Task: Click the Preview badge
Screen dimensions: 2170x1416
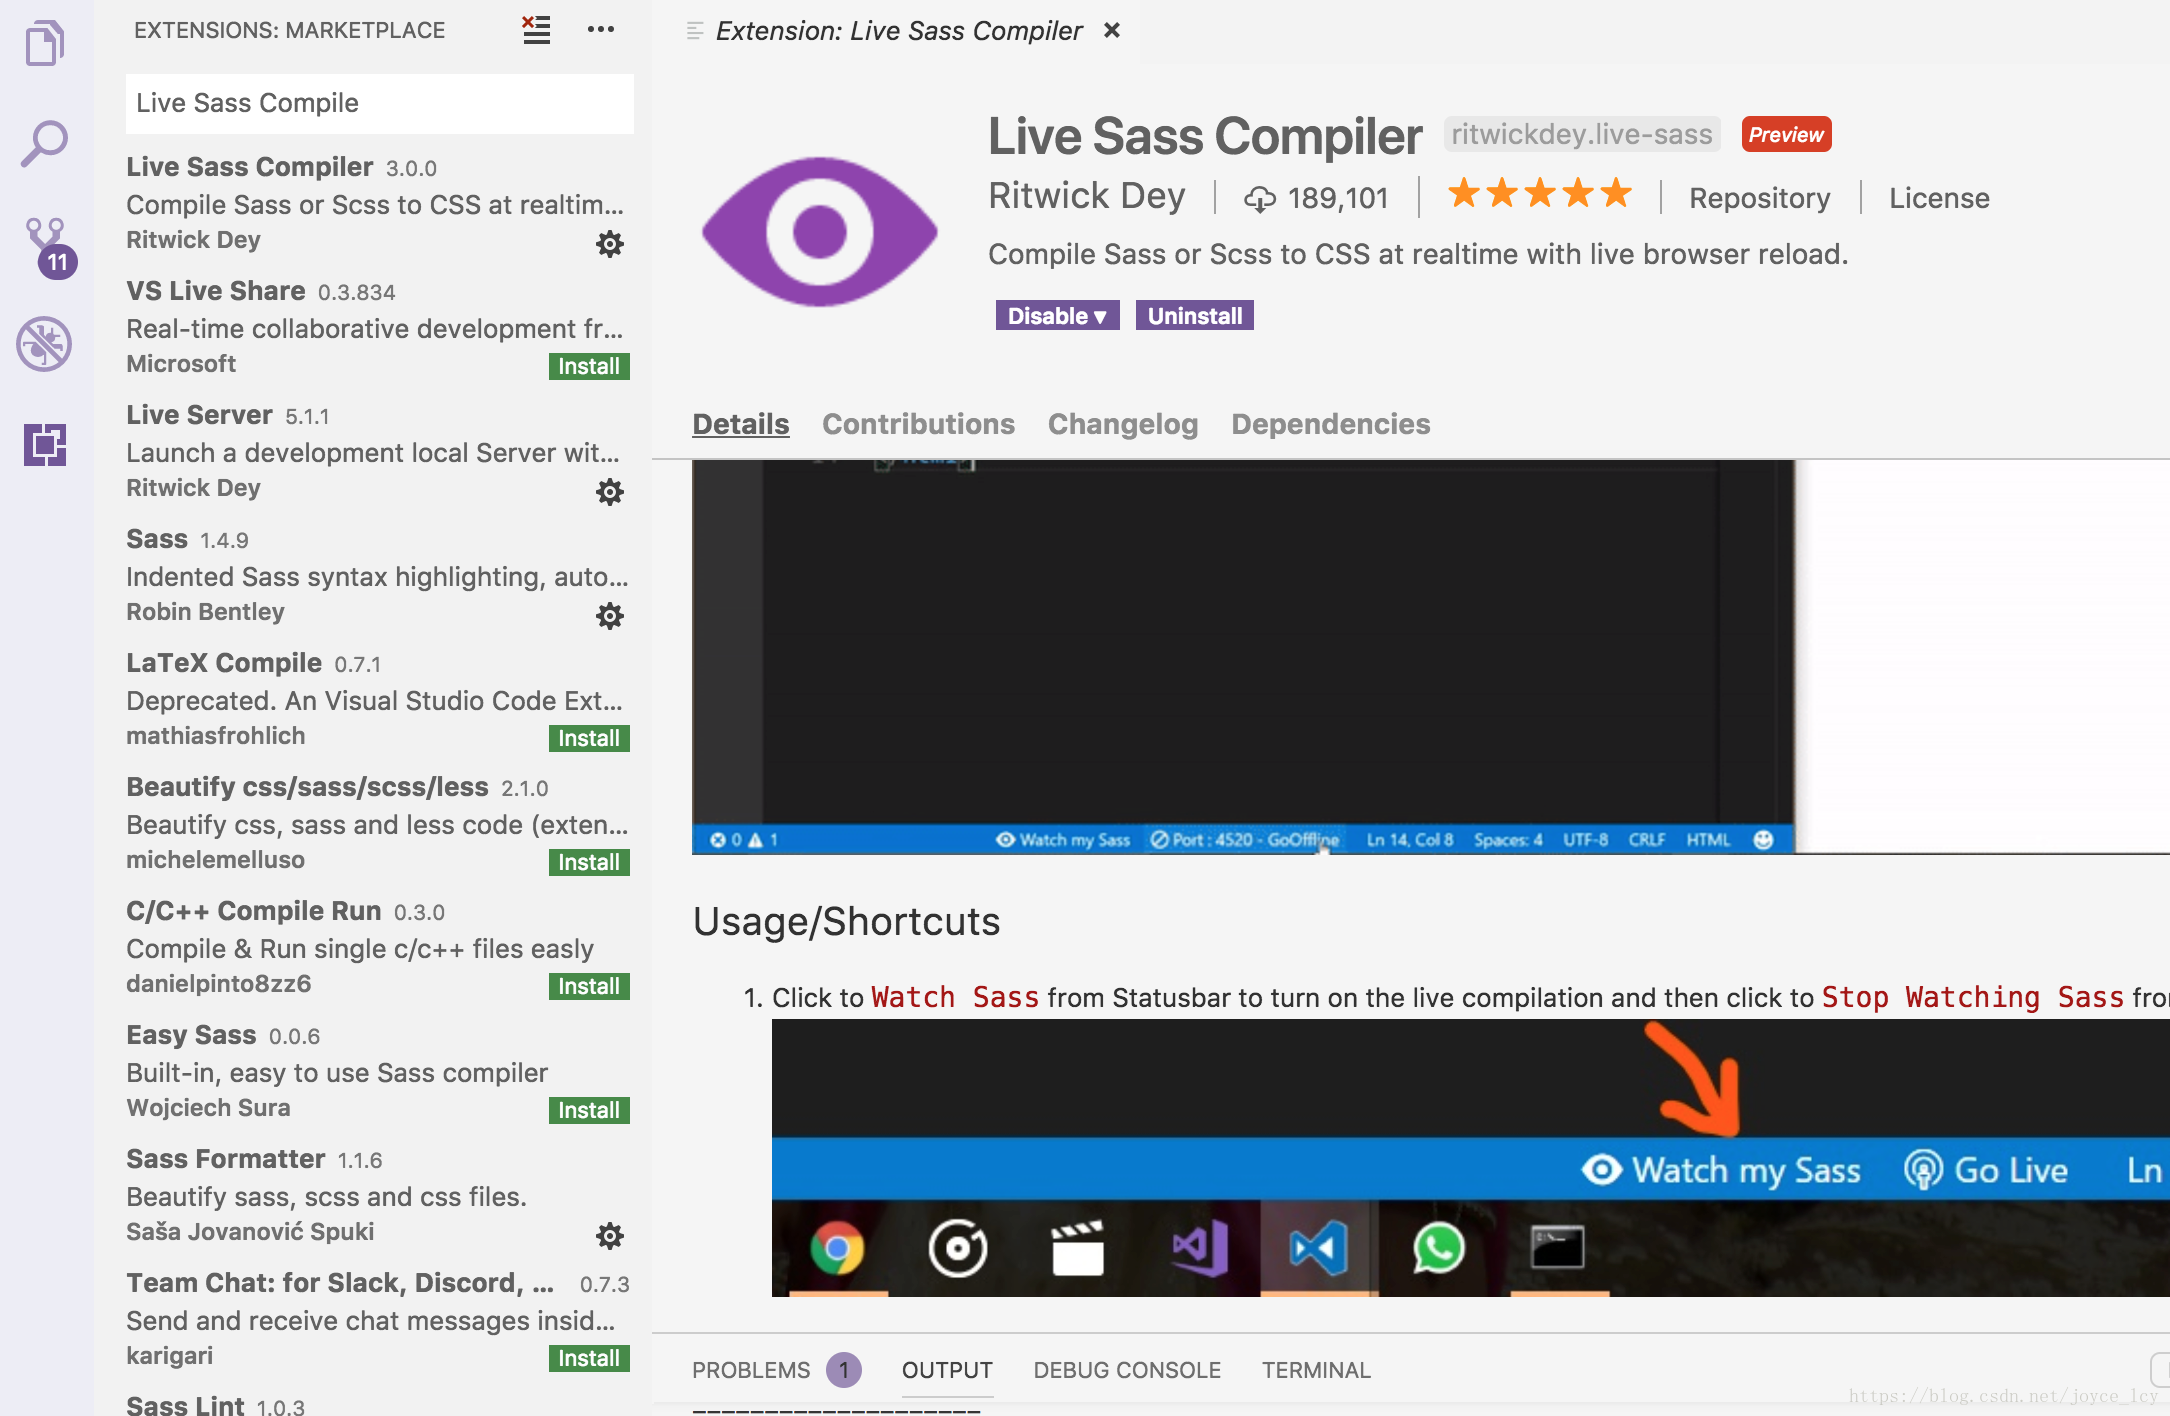Action: point(1786,134)
